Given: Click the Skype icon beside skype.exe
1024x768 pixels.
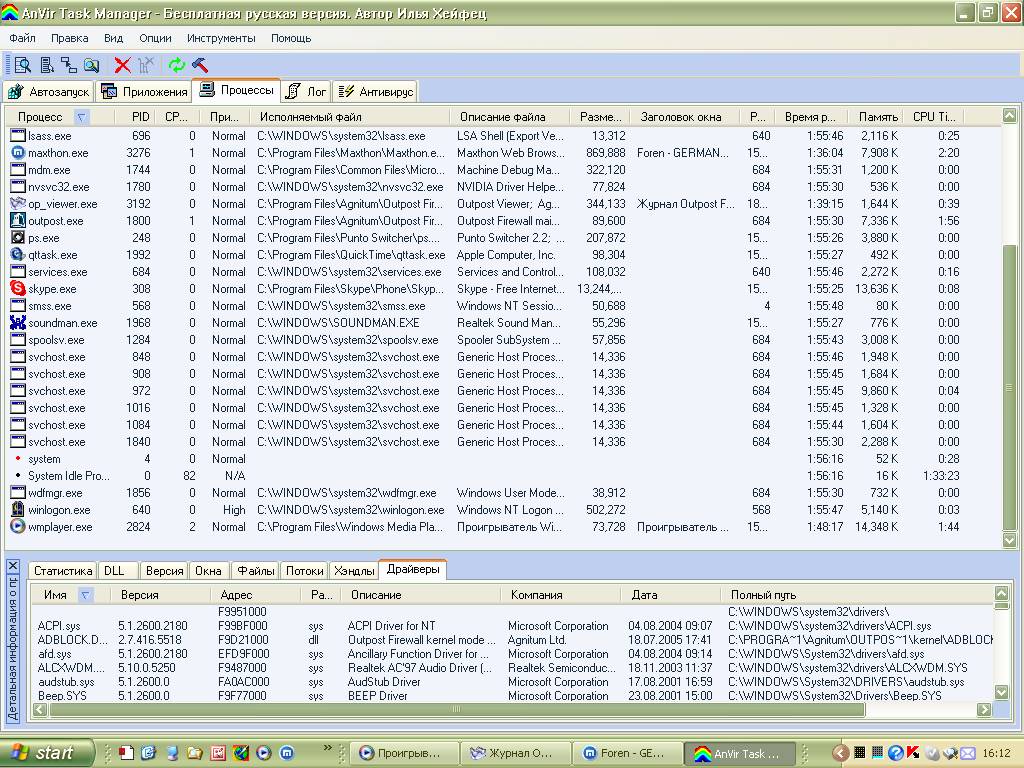Looking at the screenshot, I should (18, 288).
